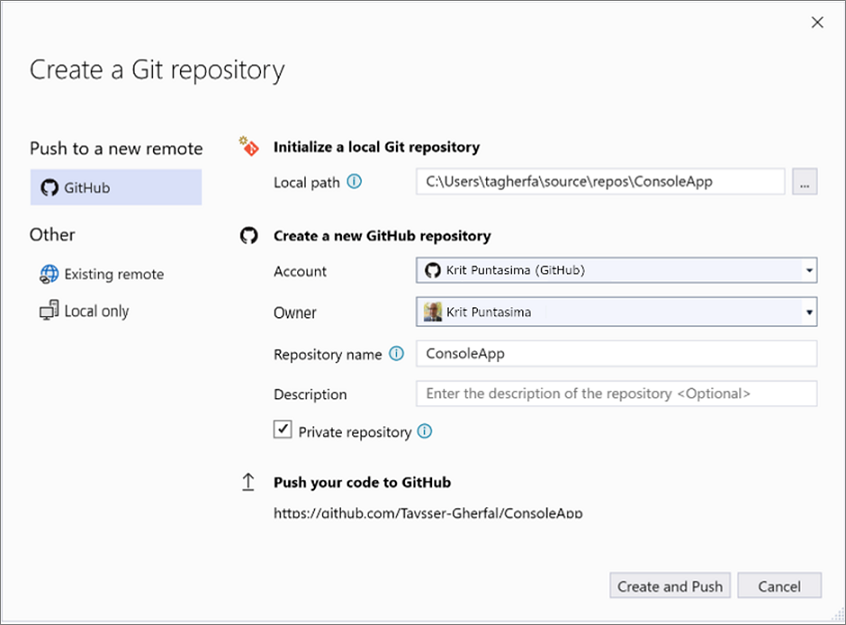
Task: Click GitHub icon inside Account dropdown
Action: tap(433, 270)
